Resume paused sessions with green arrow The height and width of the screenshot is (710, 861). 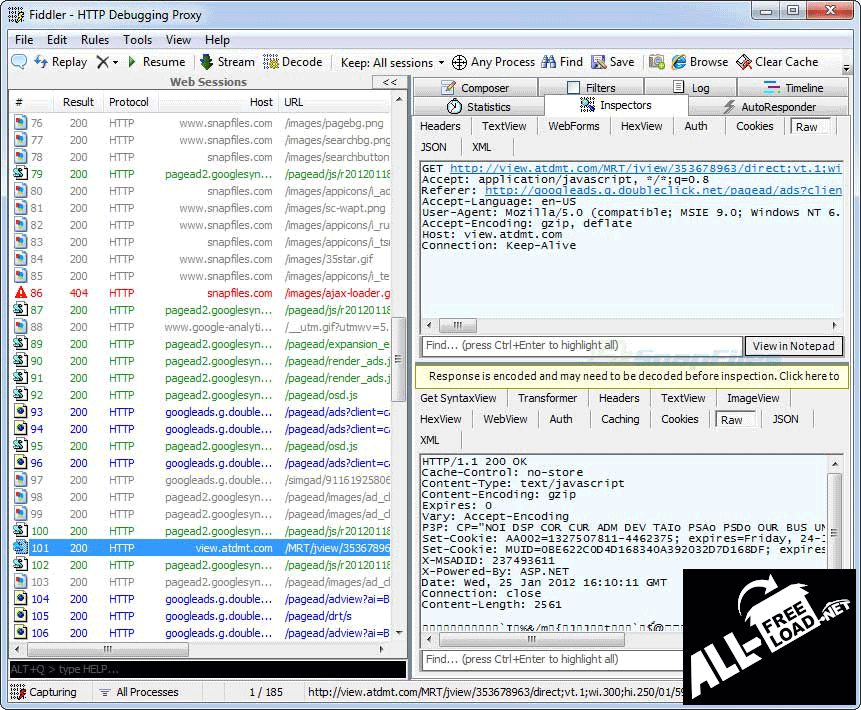[x=157, y=62]
